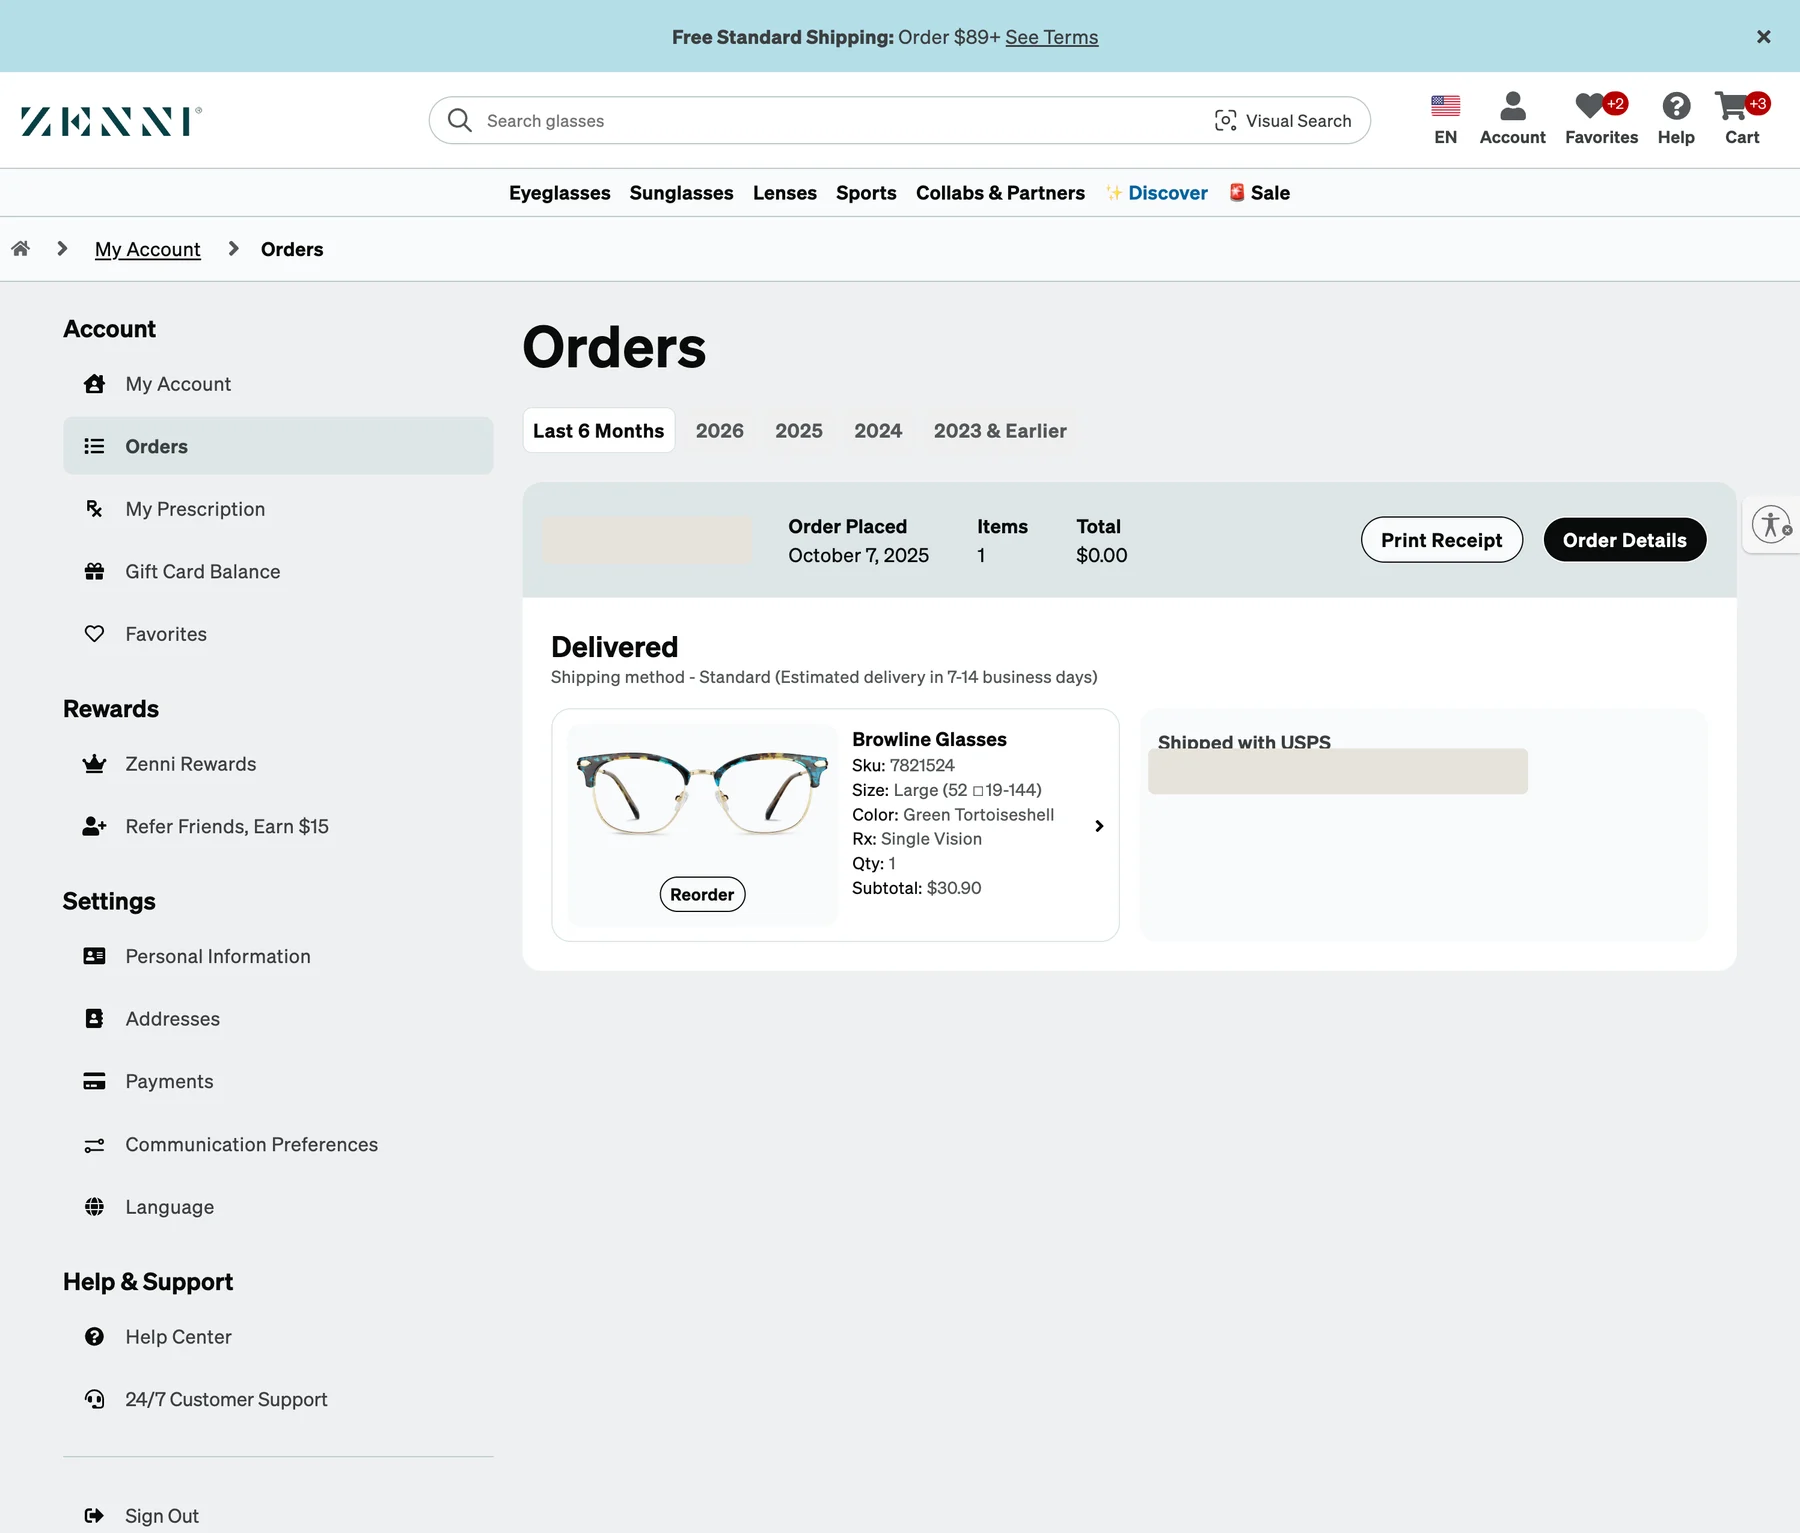This screenshot has height=1533, width=1800.
Task: Open the 2023 & Earlier tab
Action: coord(1000,431)
